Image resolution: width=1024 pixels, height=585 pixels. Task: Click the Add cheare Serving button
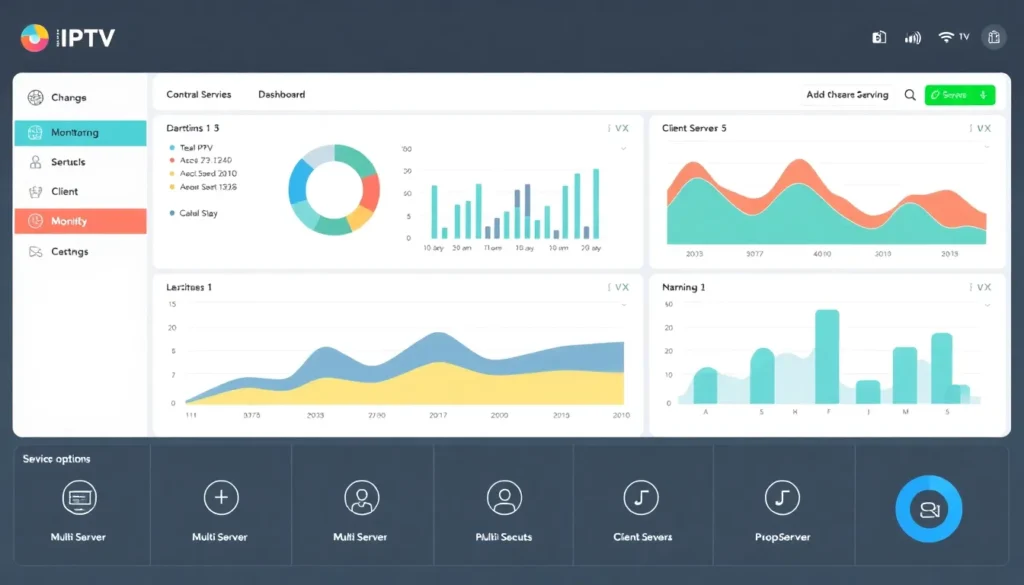click(847, 95)
